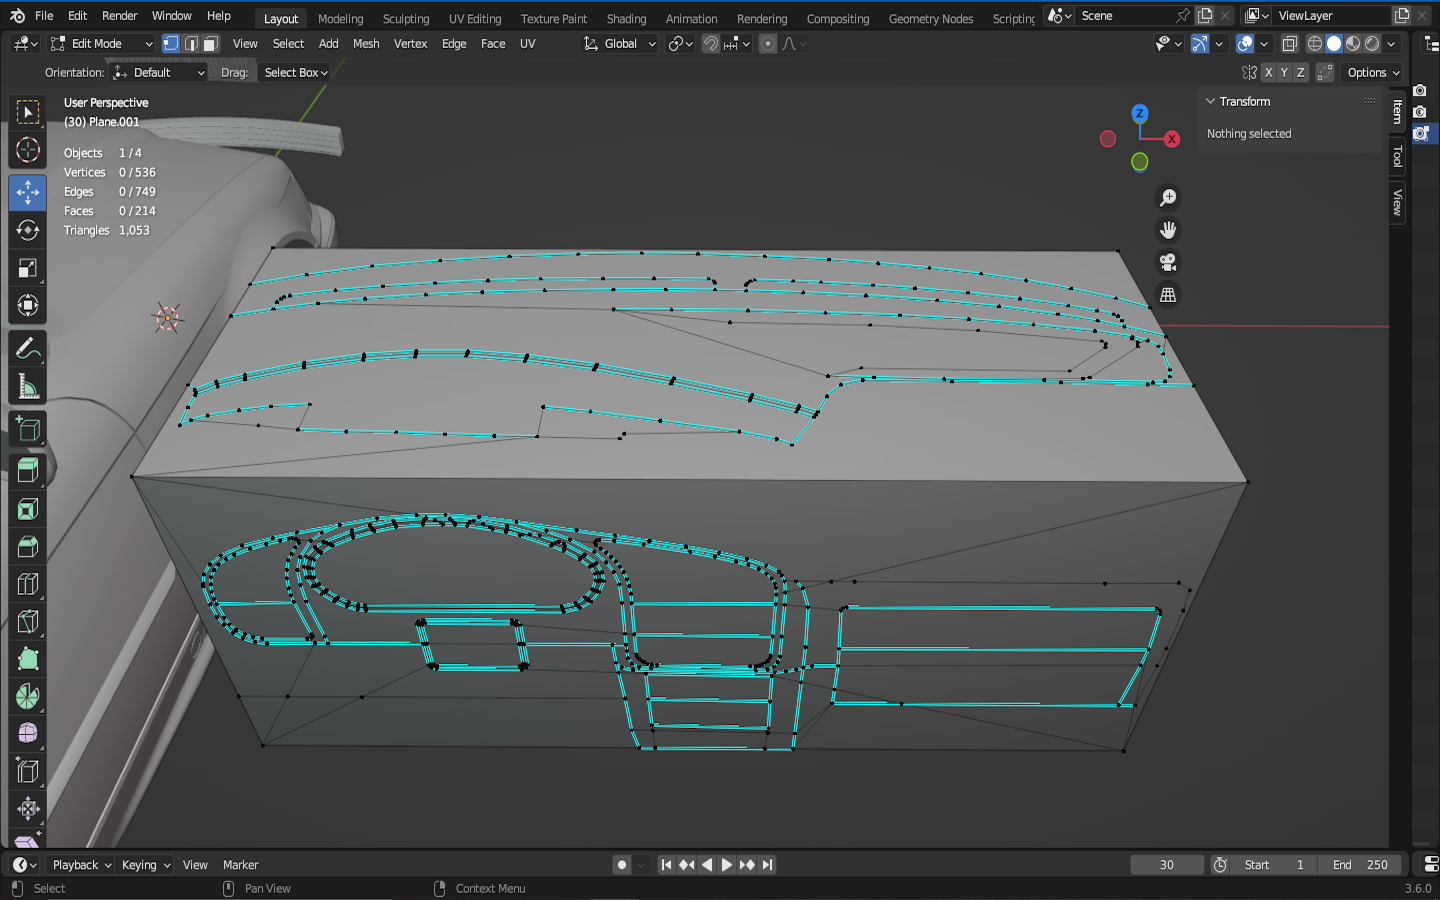Open the Tool sidebar tab
The width and height of the screenshot is (1440, 900).
[1397, 157]
